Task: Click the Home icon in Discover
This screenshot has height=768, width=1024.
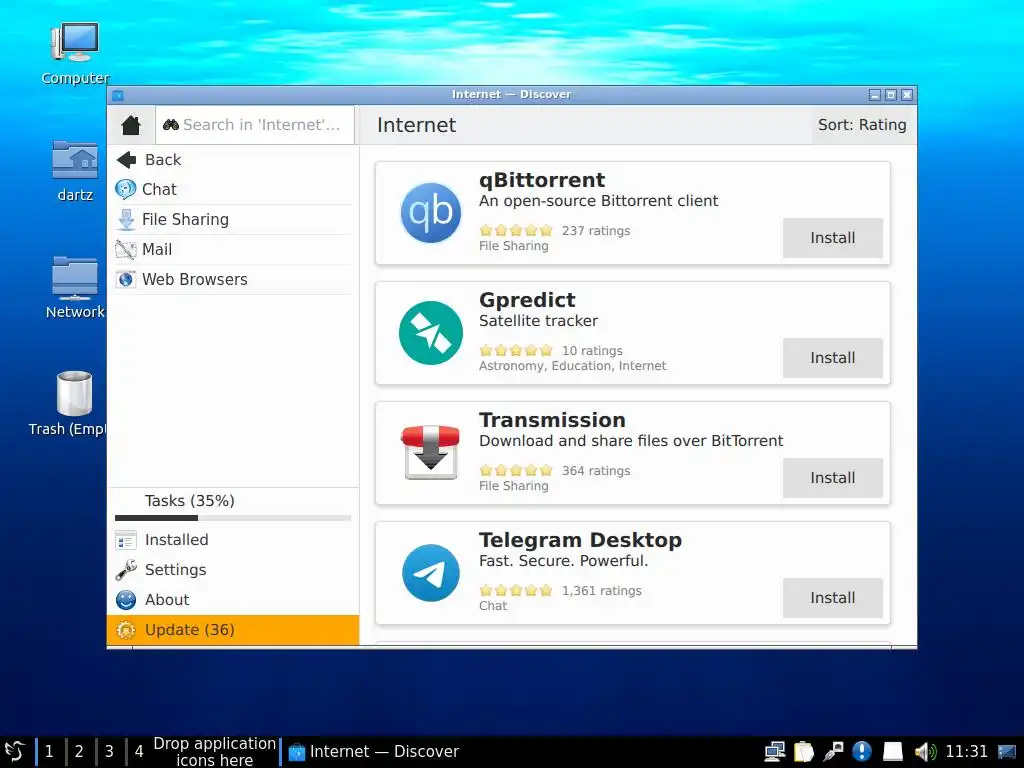Action: click(x=131, y=125)
